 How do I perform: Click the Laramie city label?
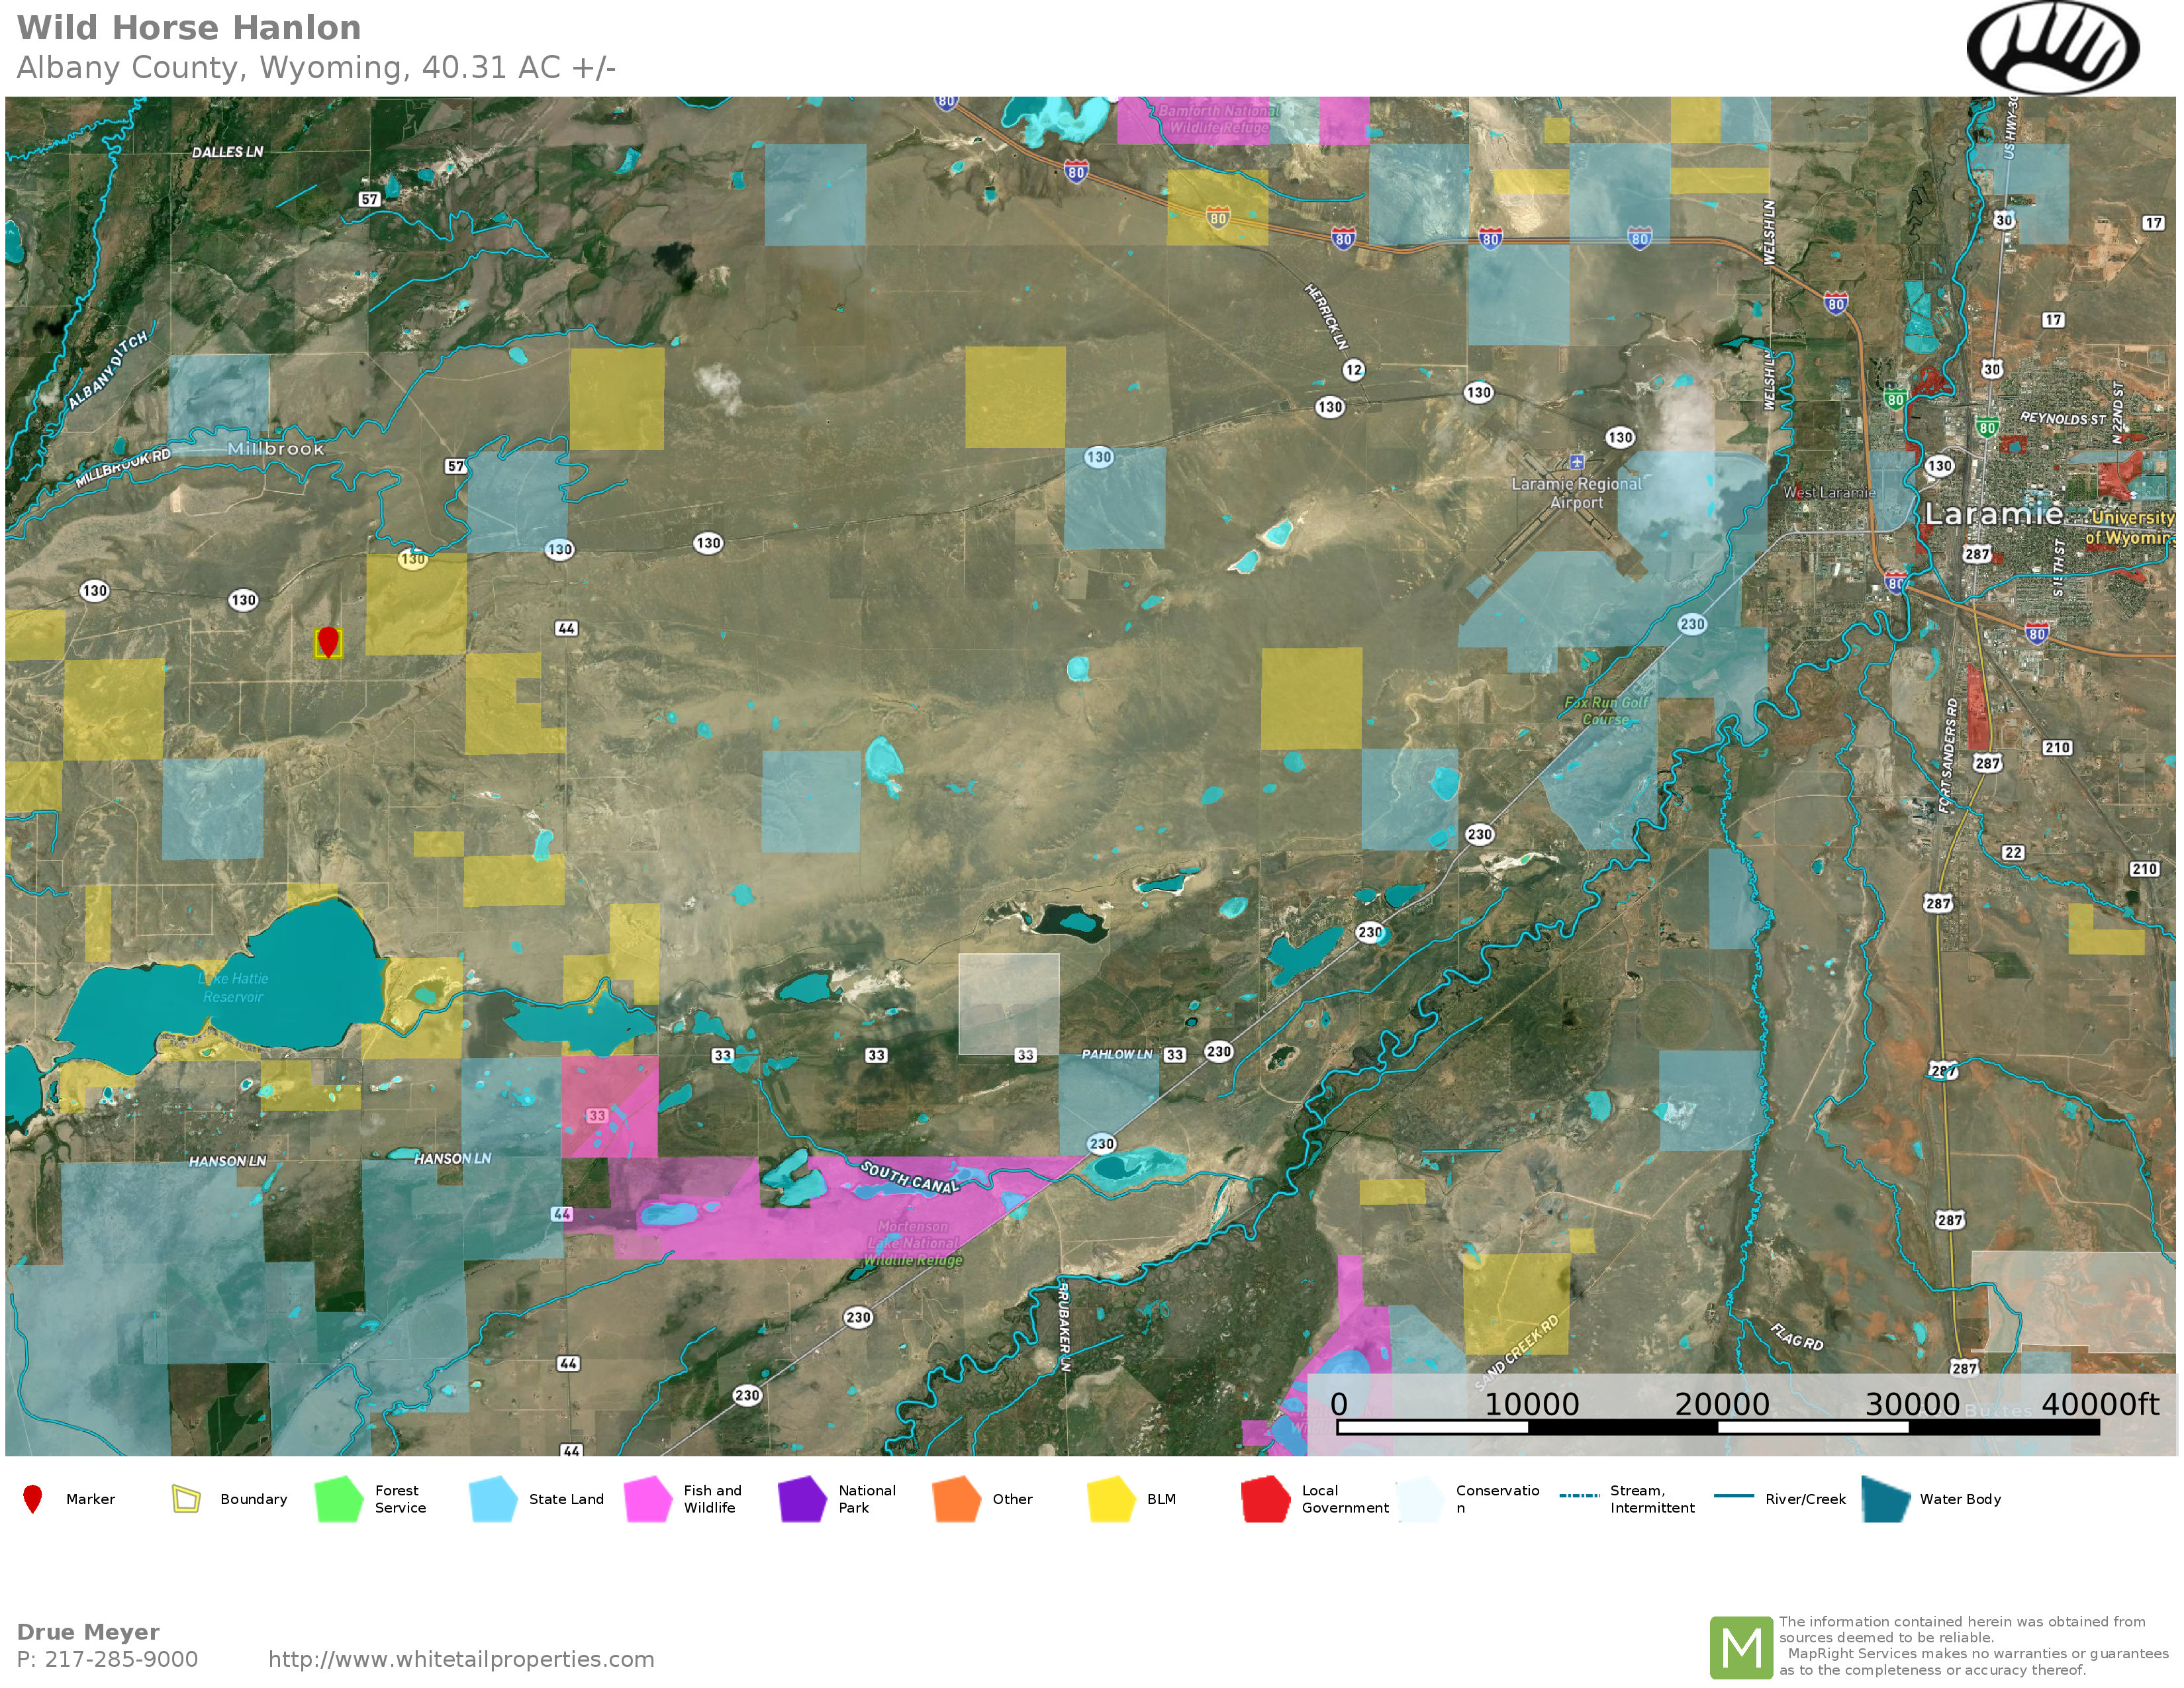click(x=1993, y=514)
